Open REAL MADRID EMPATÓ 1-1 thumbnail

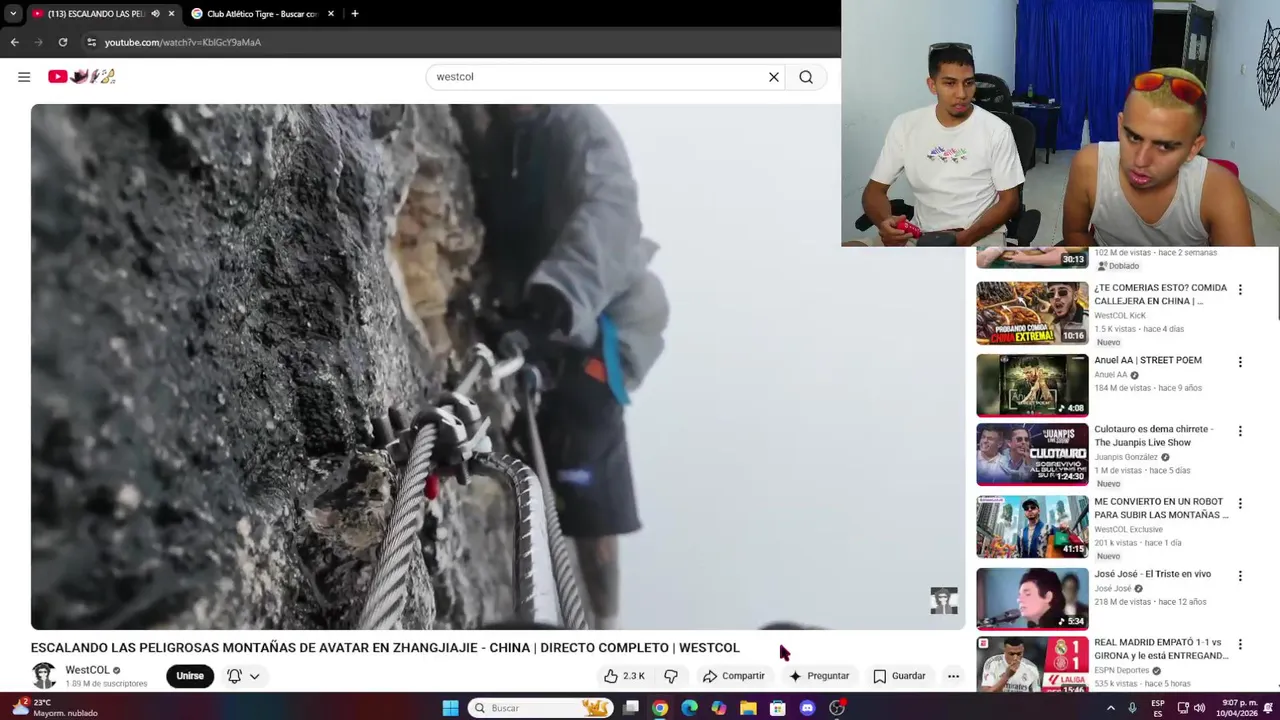pos(1032,665)
